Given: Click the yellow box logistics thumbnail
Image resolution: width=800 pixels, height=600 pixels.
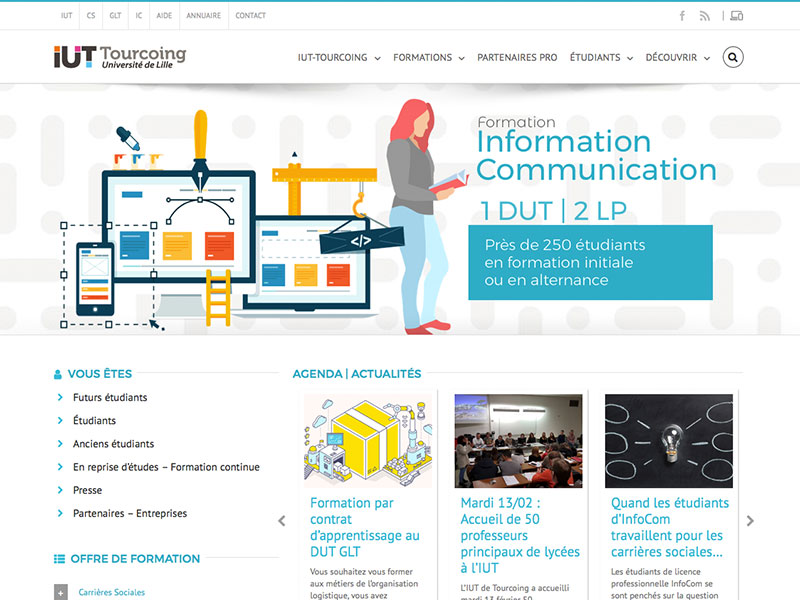Looking at the screenshot, I should pos(367,441).
